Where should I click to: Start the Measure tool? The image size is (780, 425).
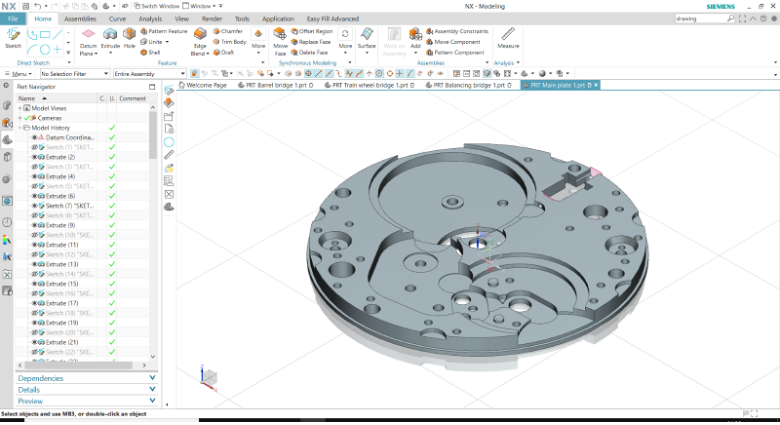pyautogui.click(x=508, y=38)
